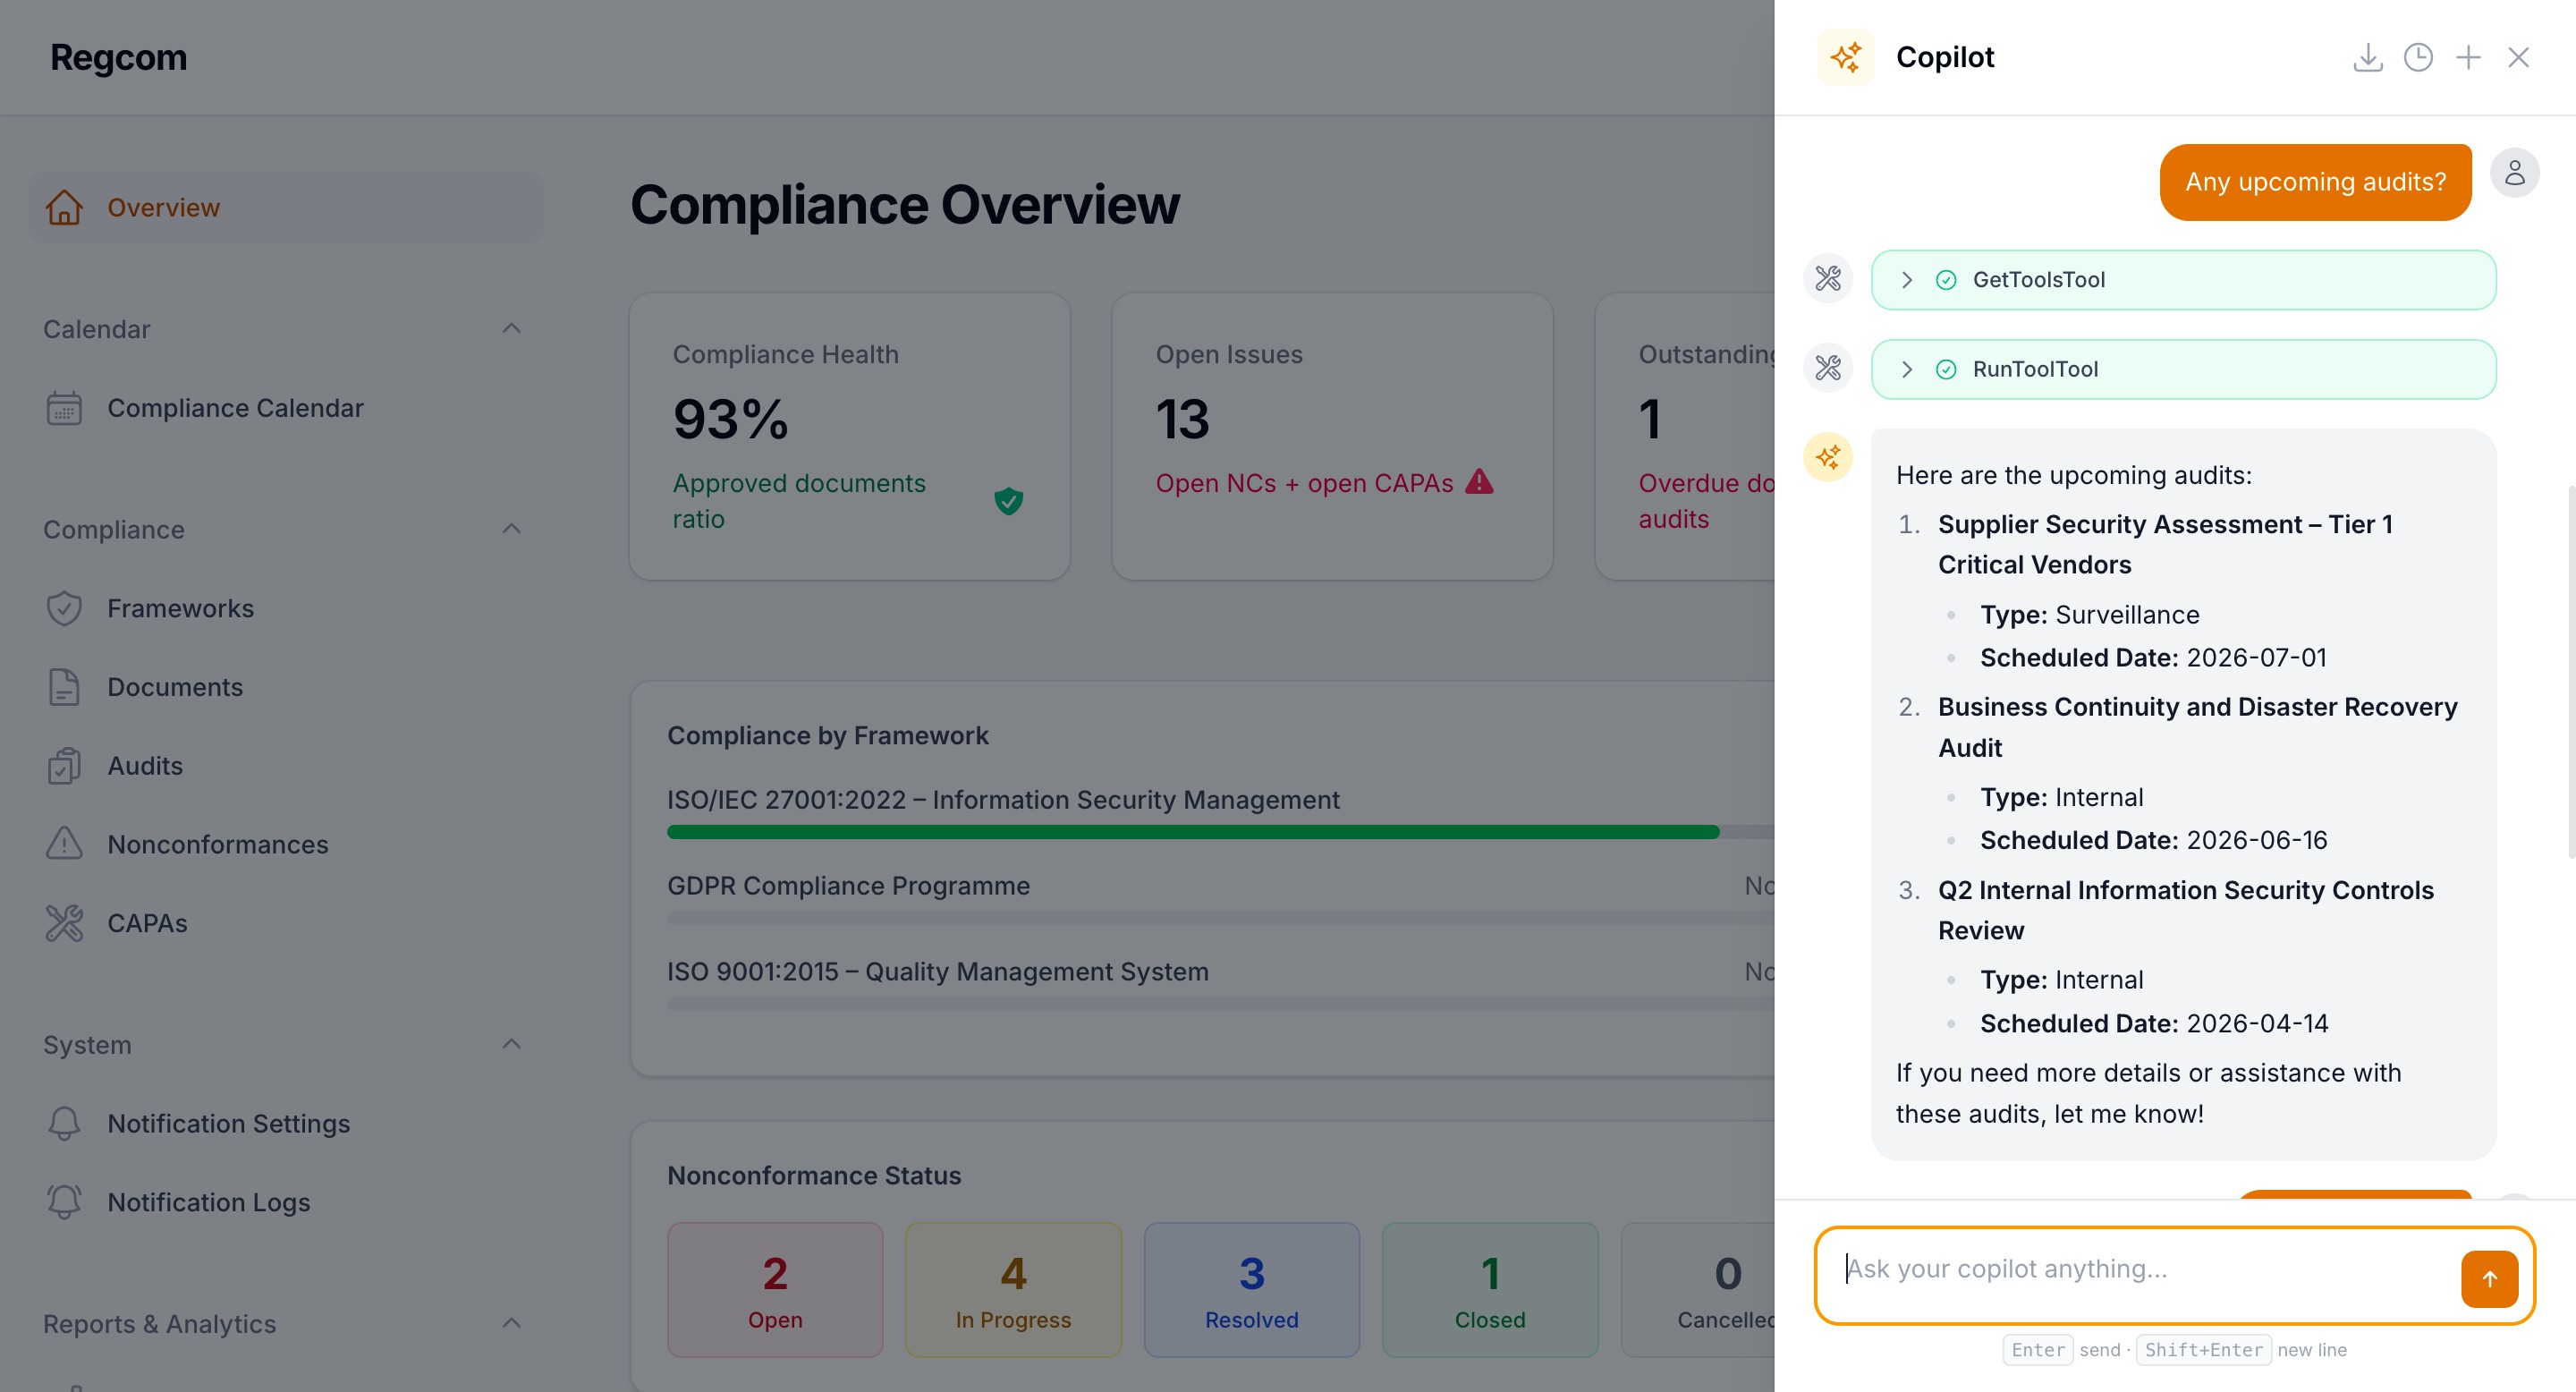Click the Nonconformances warning triangle icon
2576x1392 pixels.
[x=64, y=844]
